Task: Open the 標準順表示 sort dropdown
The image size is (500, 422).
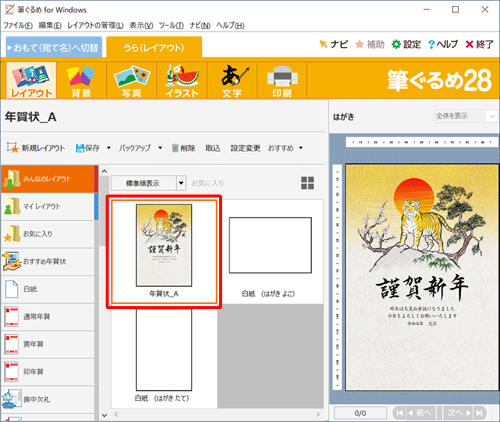Action: [149, 183]
